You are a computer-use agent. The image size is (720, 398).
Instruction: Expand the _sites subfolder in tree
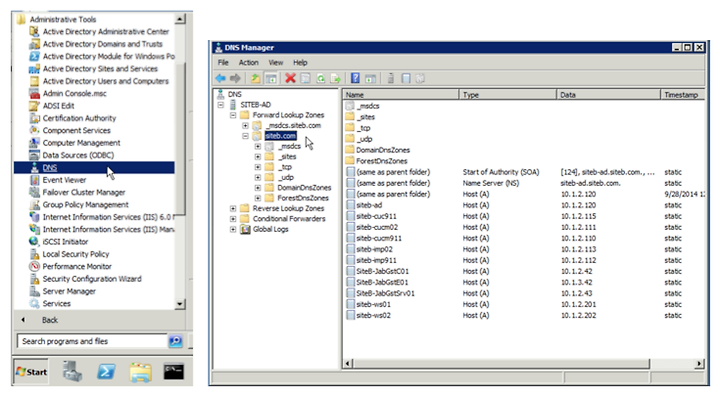258,157
